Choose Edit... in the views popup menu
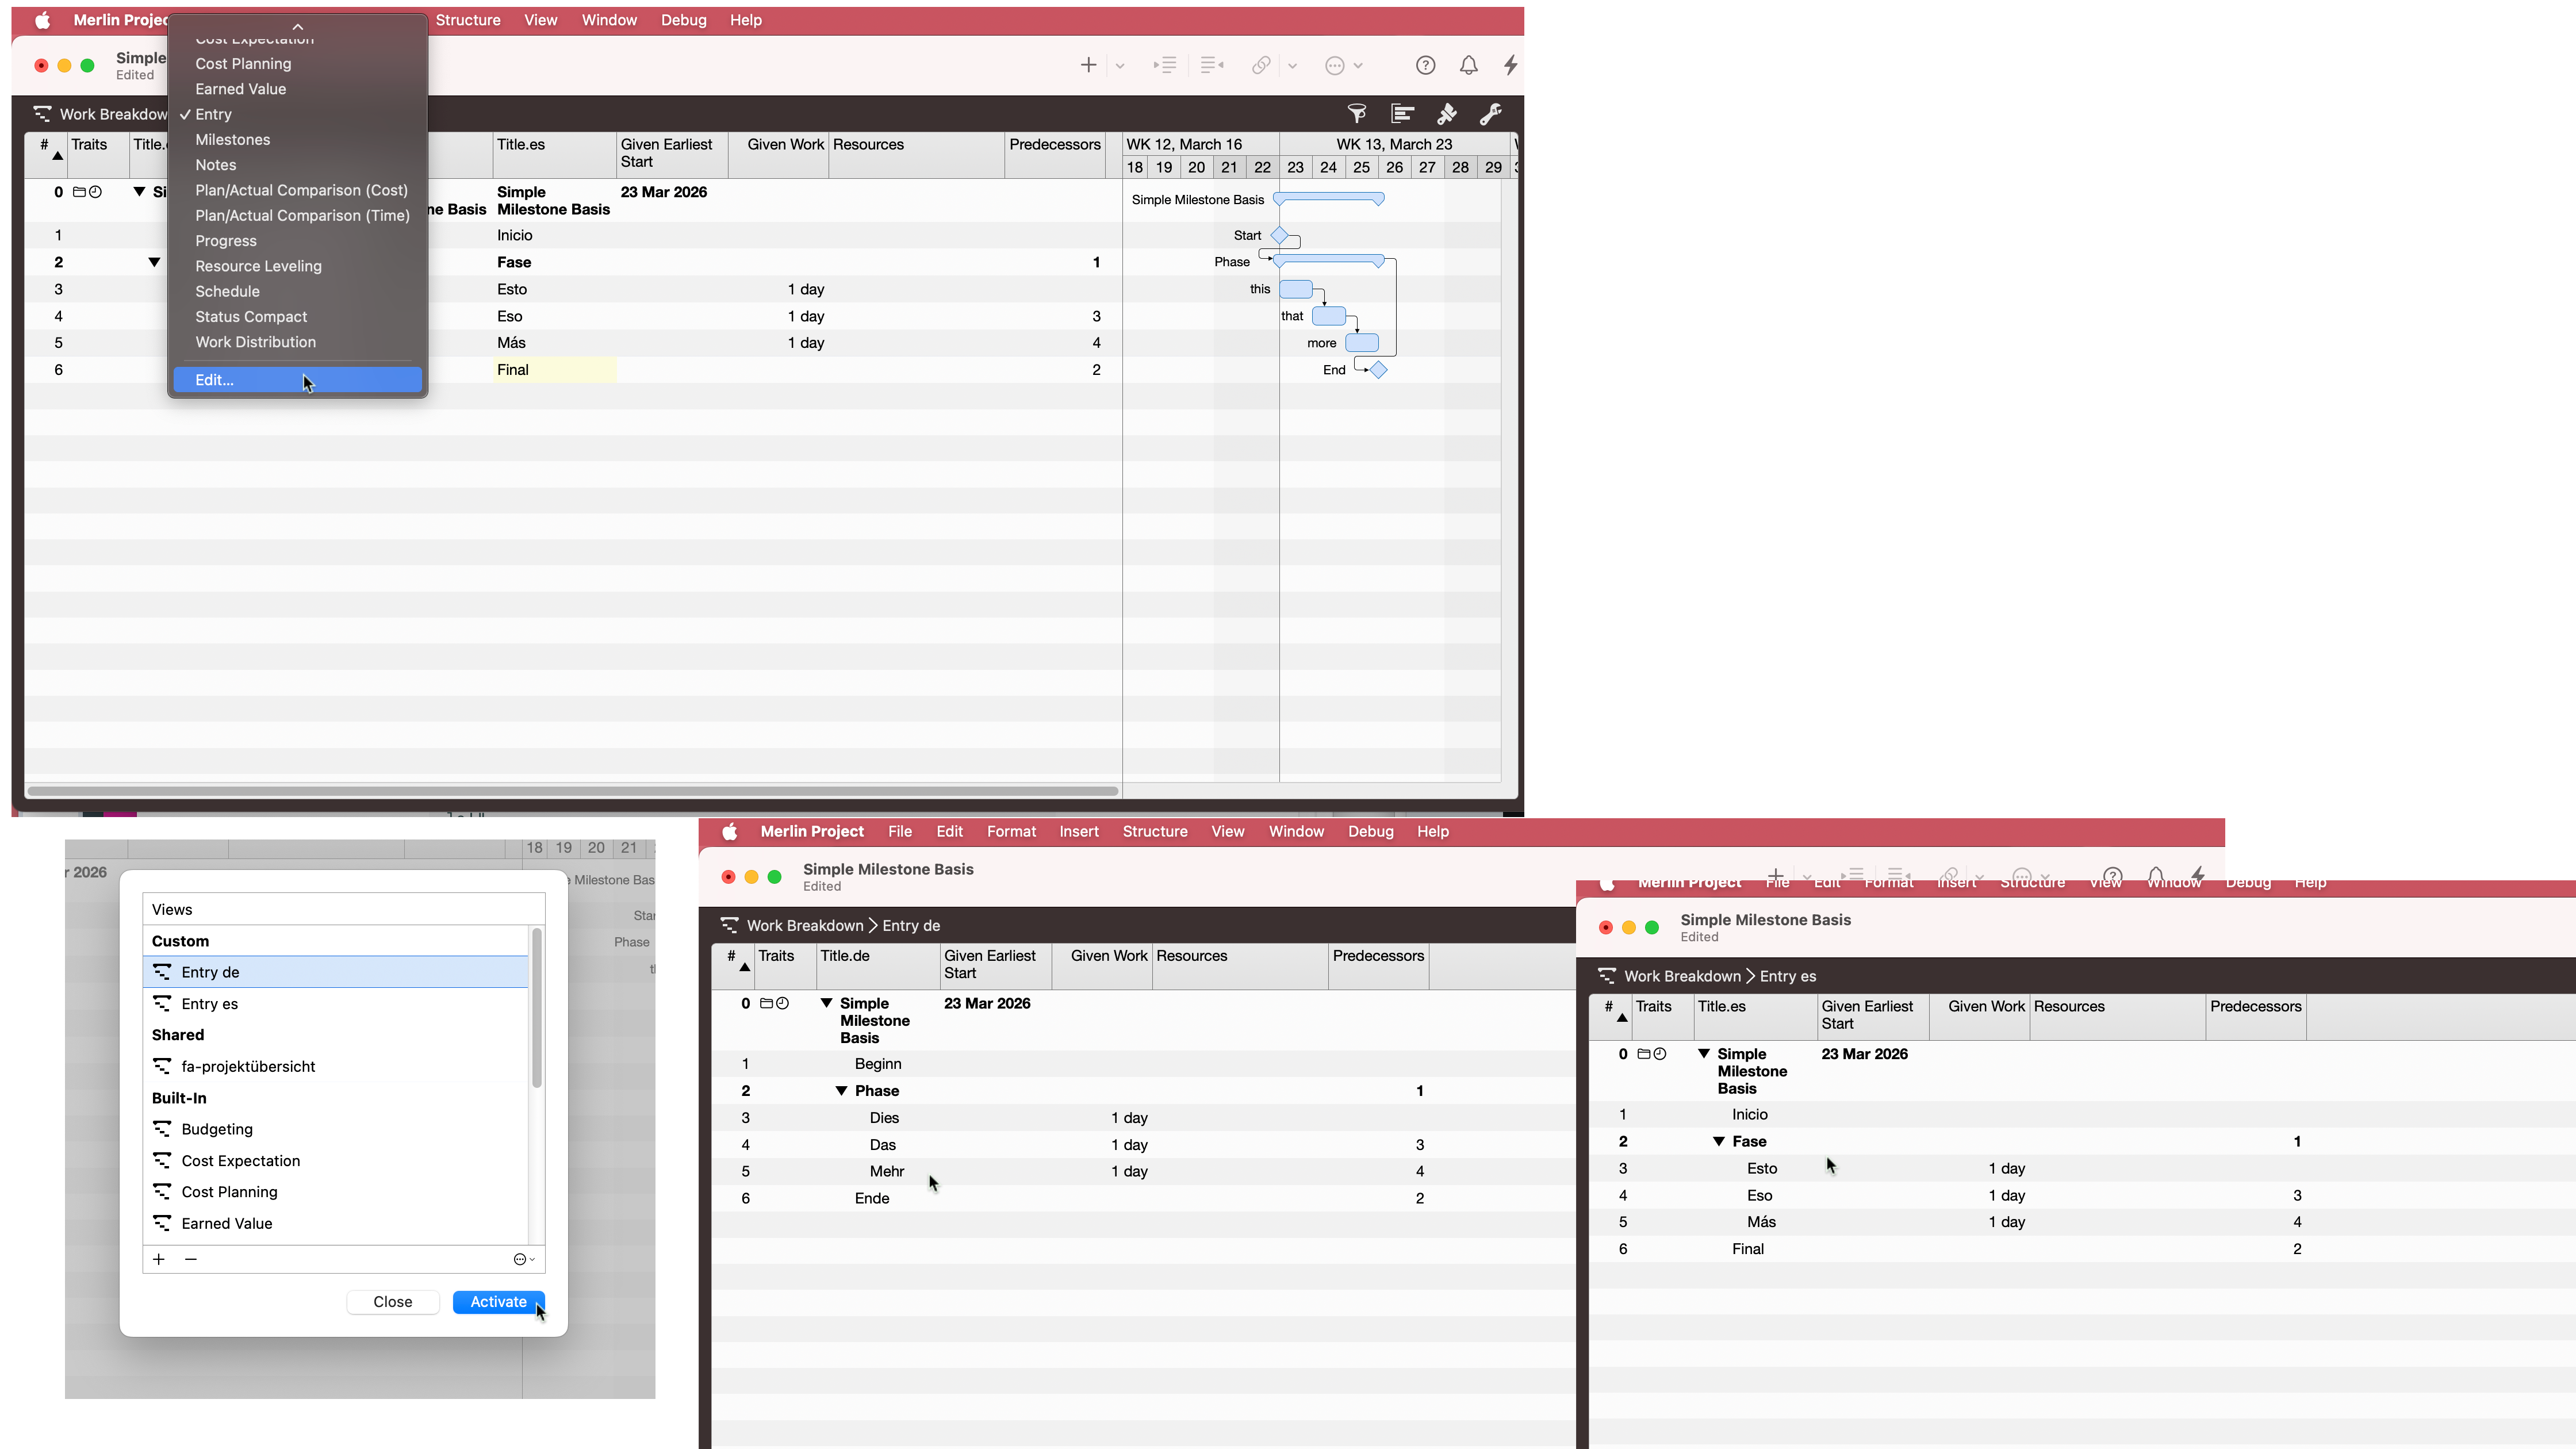The height and width of the screenshot is (1449, 2576). pyautogui.click(x=297, y=380)
